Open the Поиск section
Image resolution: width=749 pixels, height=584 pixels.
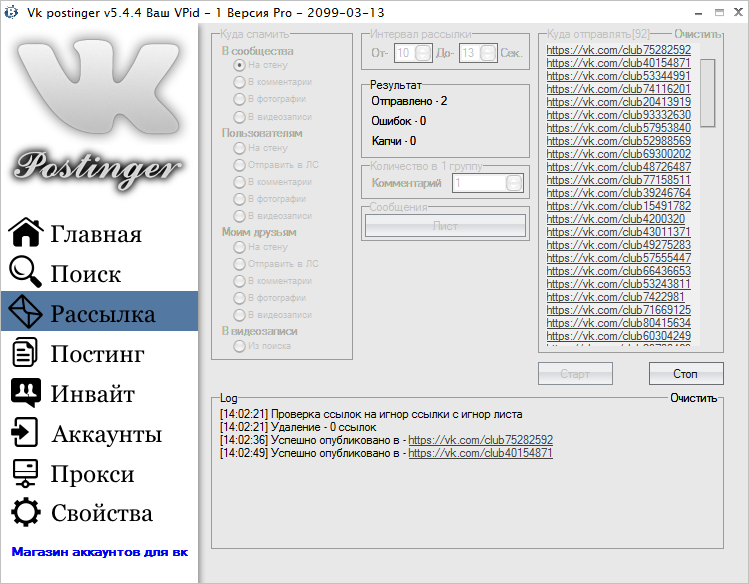click(x=99, y=272)
